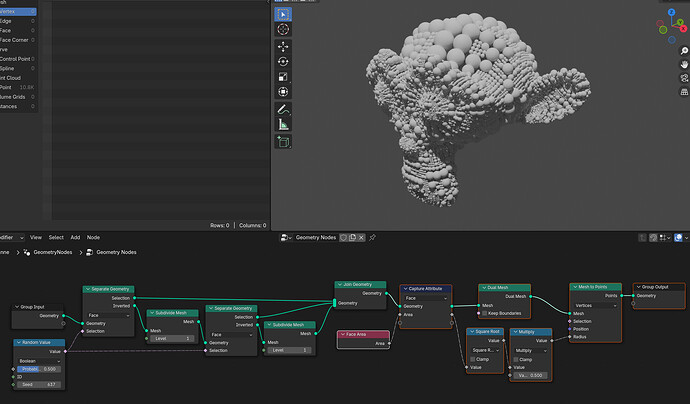This screenshot has height=404, width=690.
Task: Enable Clamp on Square Root node
Action: pos(473,360)
